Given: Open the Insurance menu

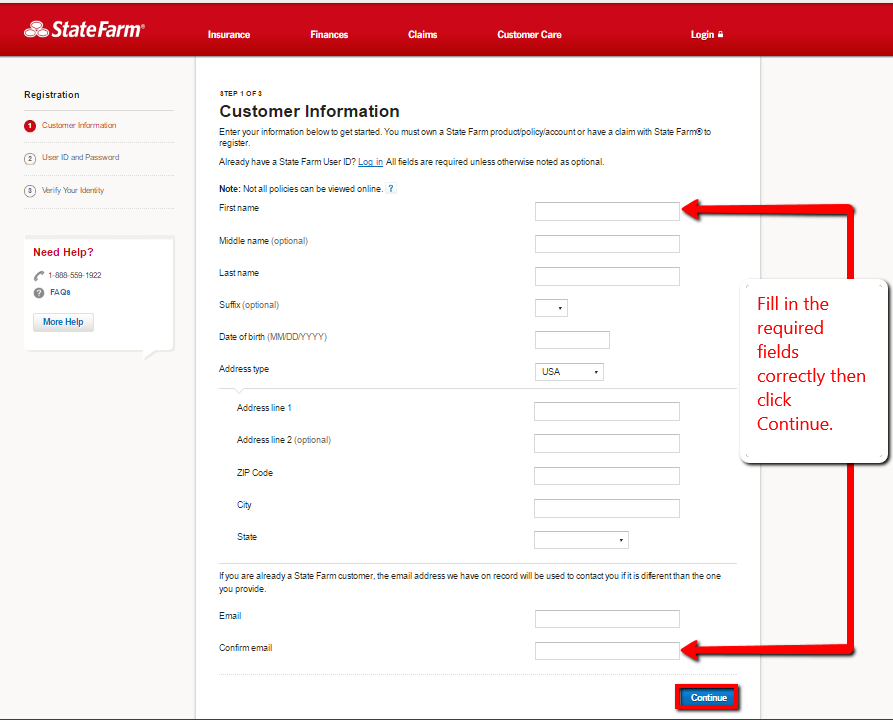Looking at the screenshot, I should 229,35.
